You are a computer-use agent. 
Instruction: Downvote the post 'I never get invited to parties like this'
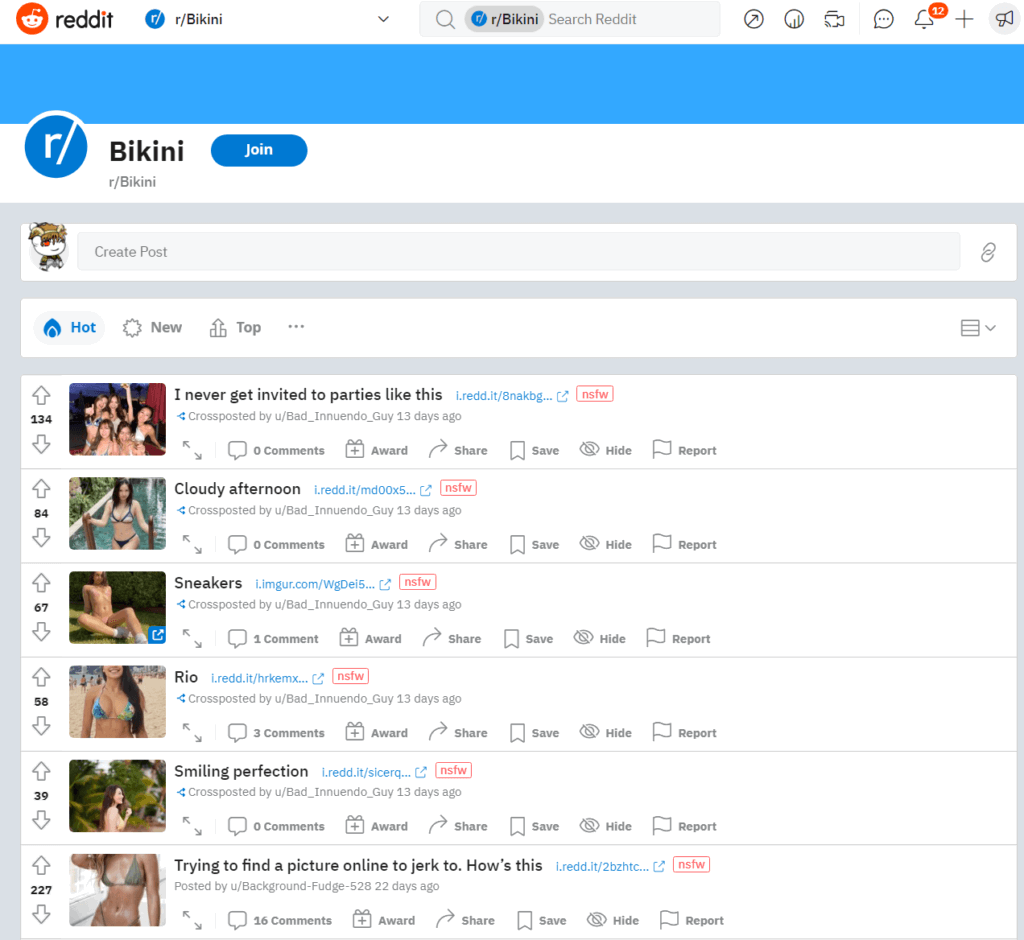tap(41, 444)
